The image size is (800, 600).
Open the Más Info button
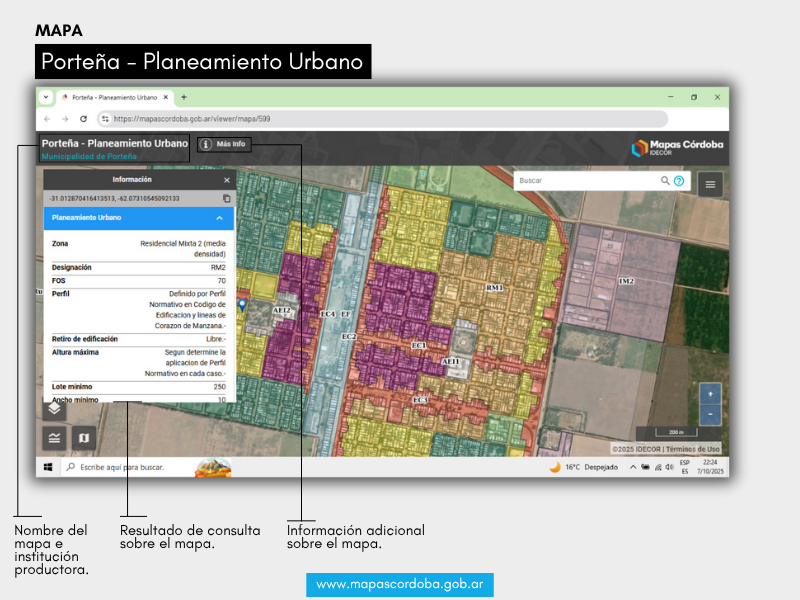tap(224, 144)
